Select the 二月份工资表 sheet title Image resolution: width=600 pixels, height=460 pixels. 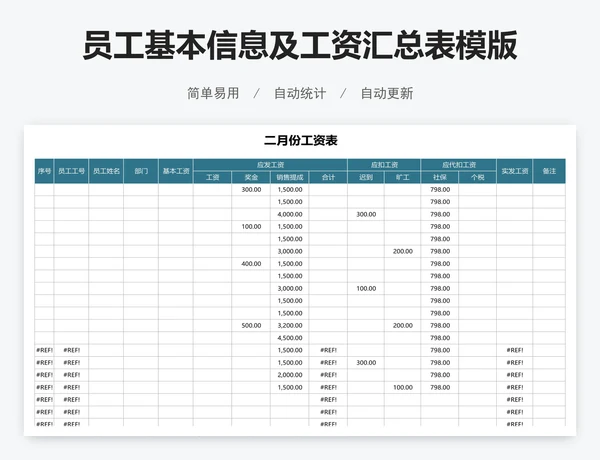click(300, 140)
